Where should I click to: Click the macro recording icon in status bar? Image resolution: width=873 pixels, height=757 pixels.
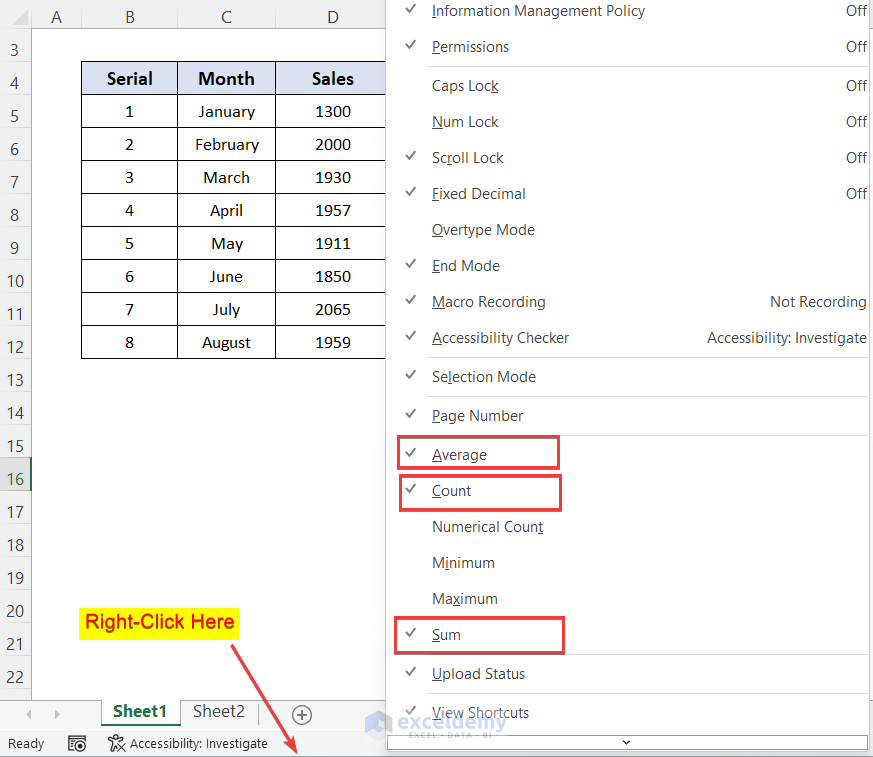(x=76, y=743)
